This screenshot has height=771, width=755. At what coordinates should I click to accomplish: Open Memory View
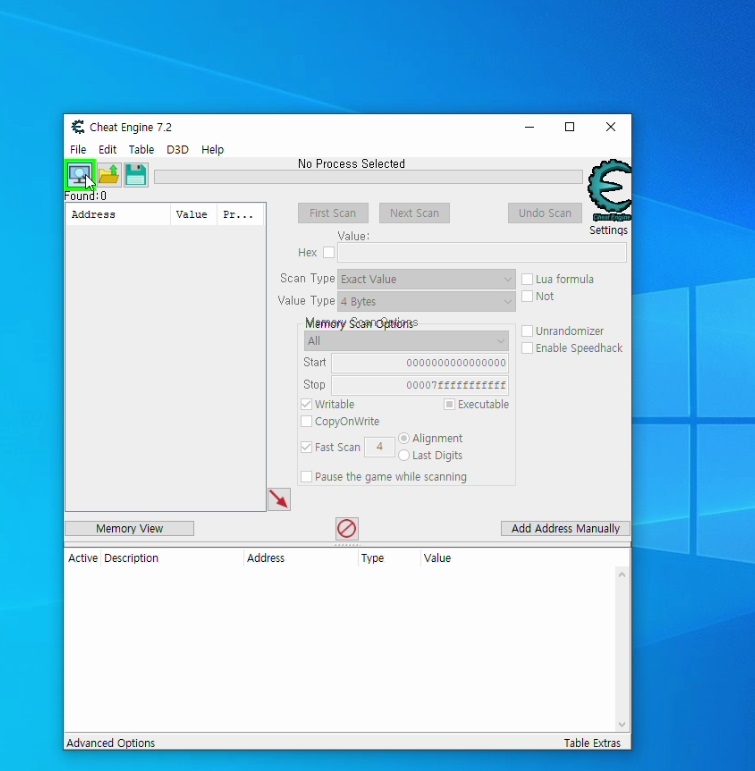(x=129, y=529)
